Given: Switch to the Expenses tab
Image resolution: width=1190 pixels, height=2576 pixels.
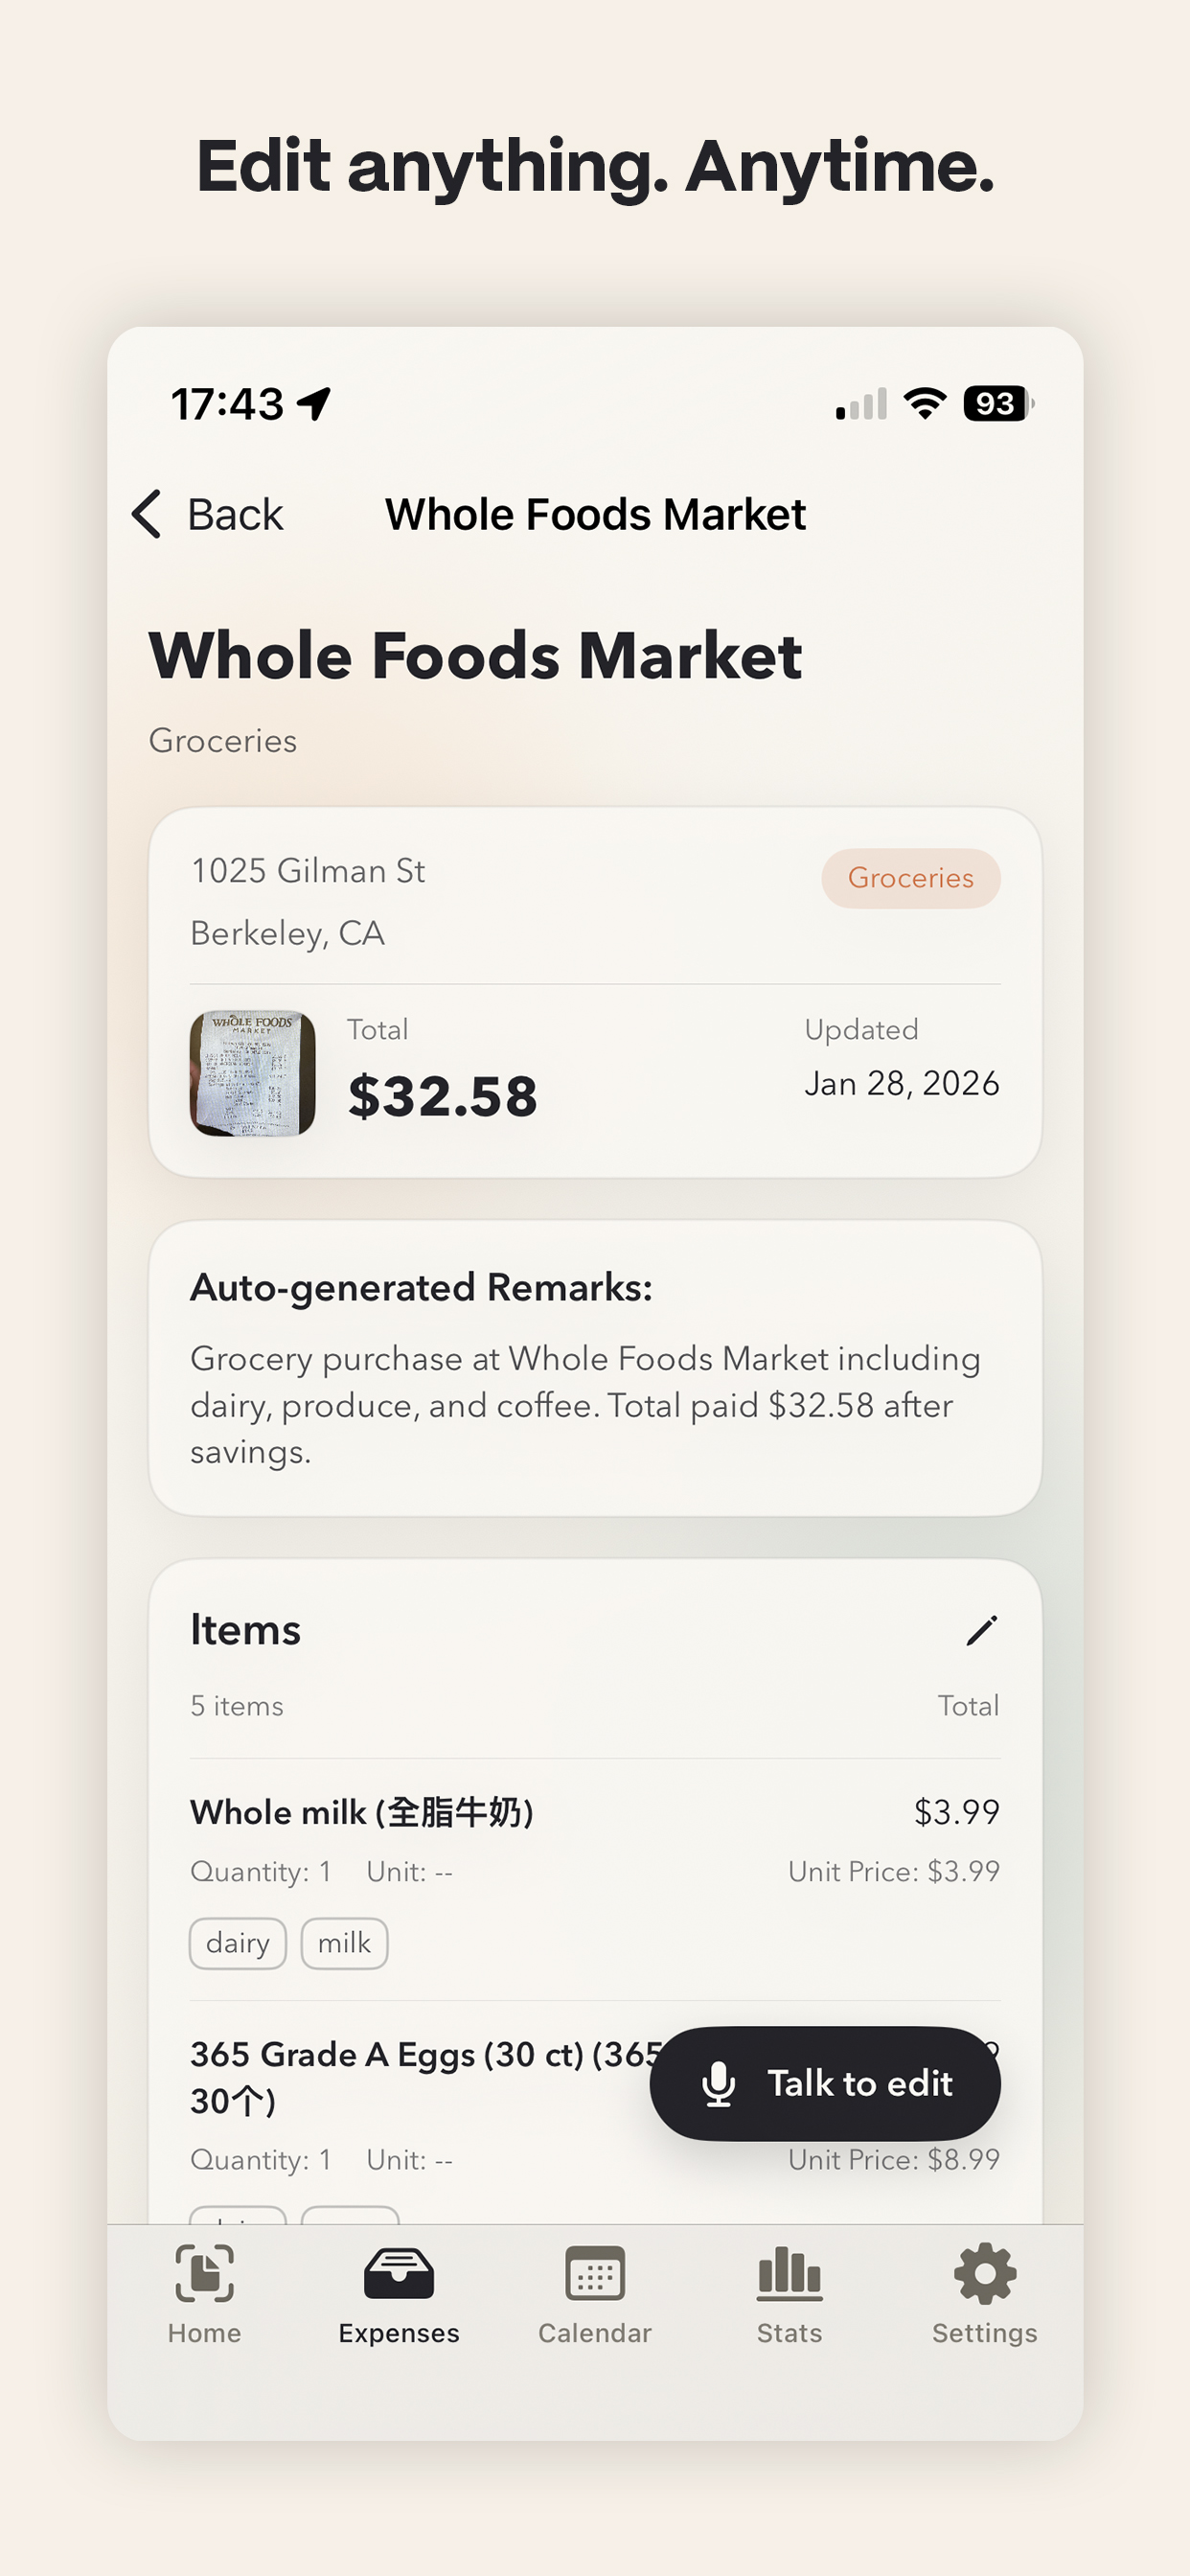Looking at the screenshot, I should click(x=398, y=2294).
